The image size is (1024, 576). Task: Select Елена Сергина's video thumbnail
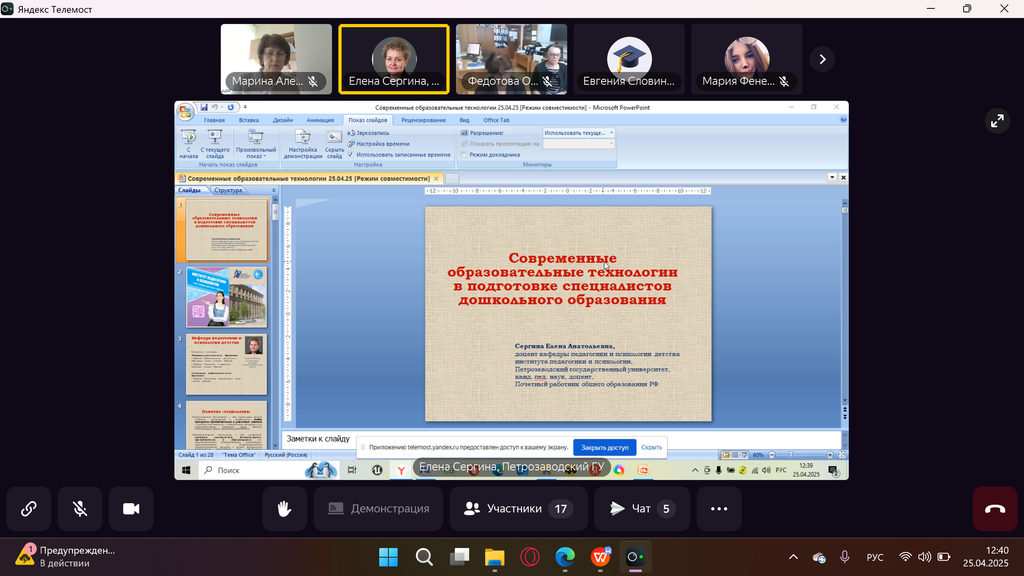pyautogui.click(x=394, y=59)
